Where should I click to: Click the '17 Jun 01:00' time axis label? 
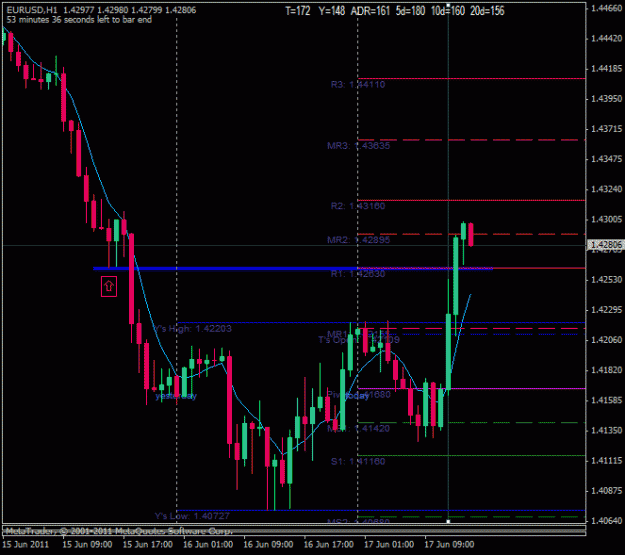(x=389, y=544)
